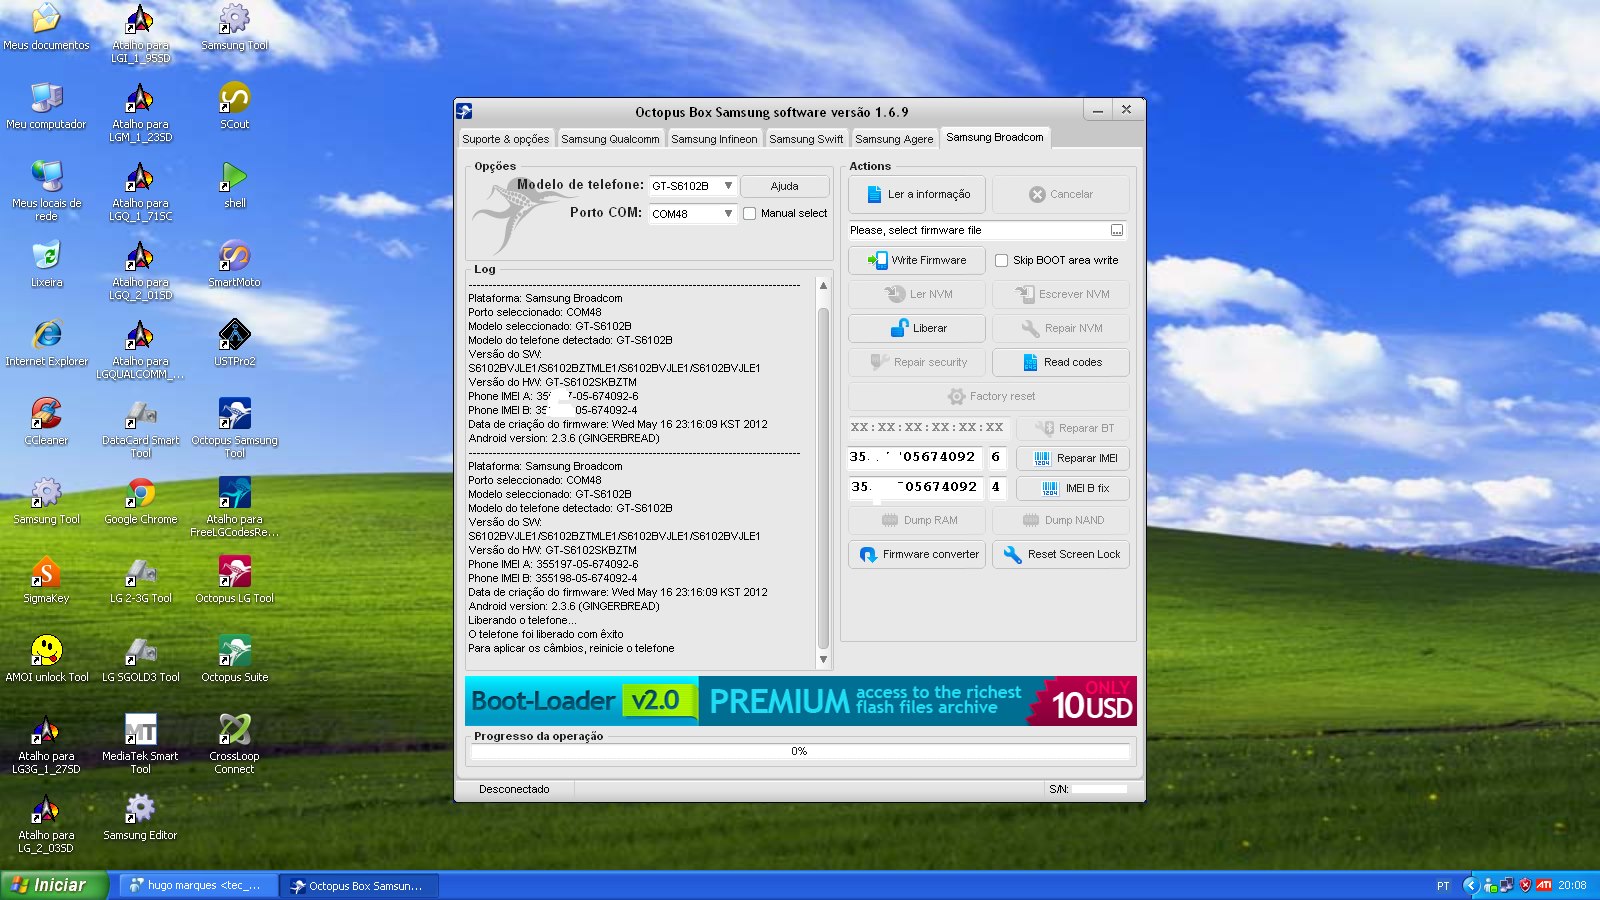Open the Meus documentos folder icon
Screen dimensions: 1600x900
[x=46, y=26]
